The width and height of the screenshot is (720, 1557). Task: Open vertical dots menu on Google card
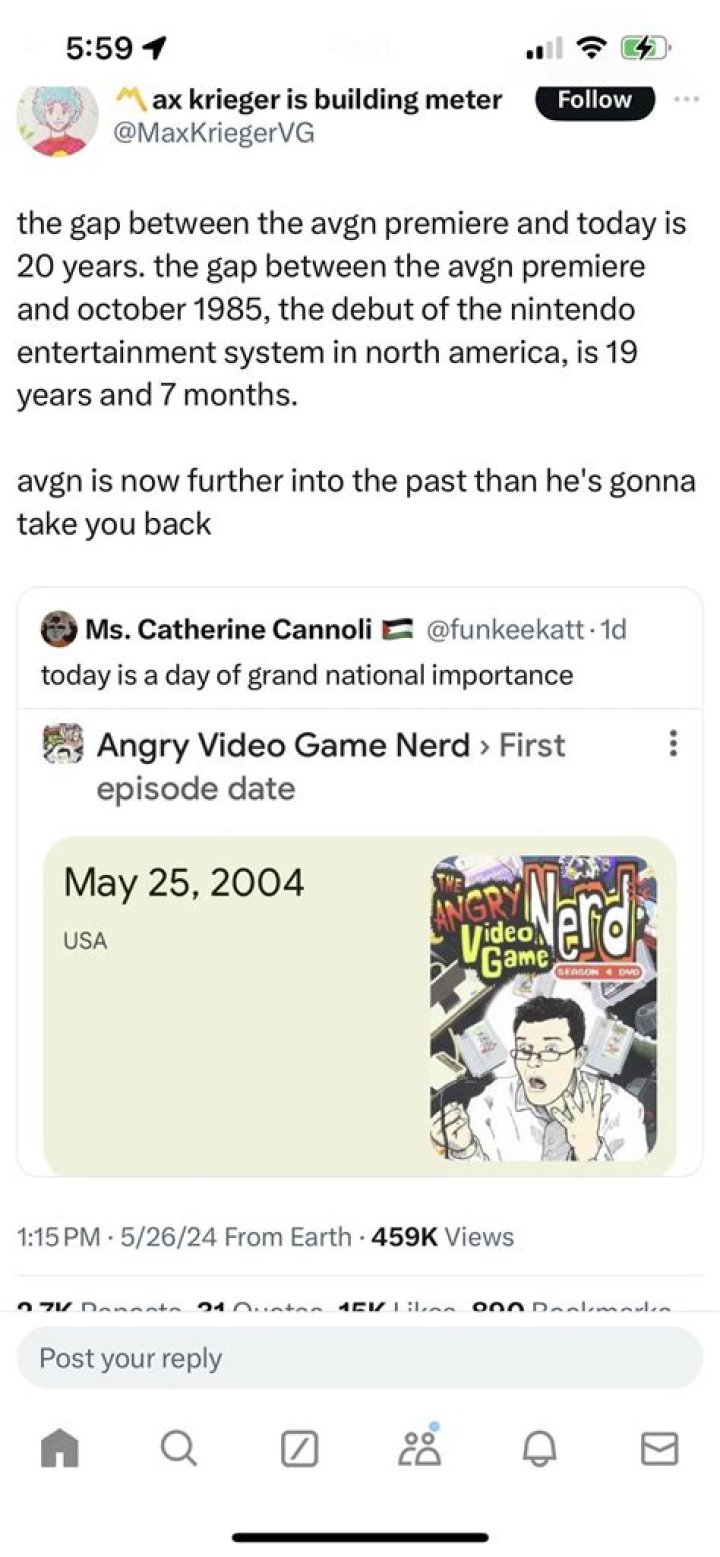click(x=673, y=743)
